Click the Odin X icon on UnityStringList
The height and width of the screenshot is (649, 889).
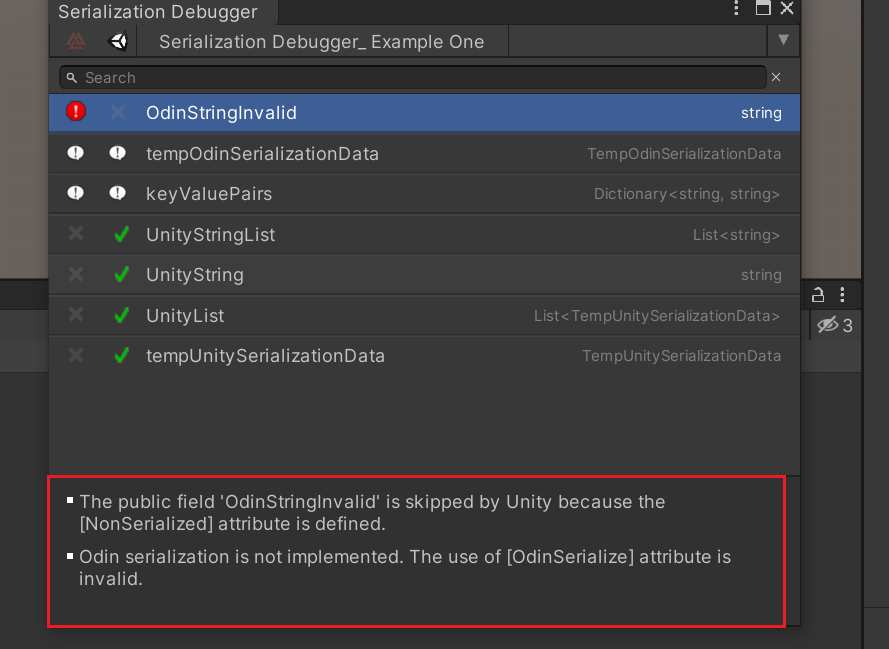76,234
